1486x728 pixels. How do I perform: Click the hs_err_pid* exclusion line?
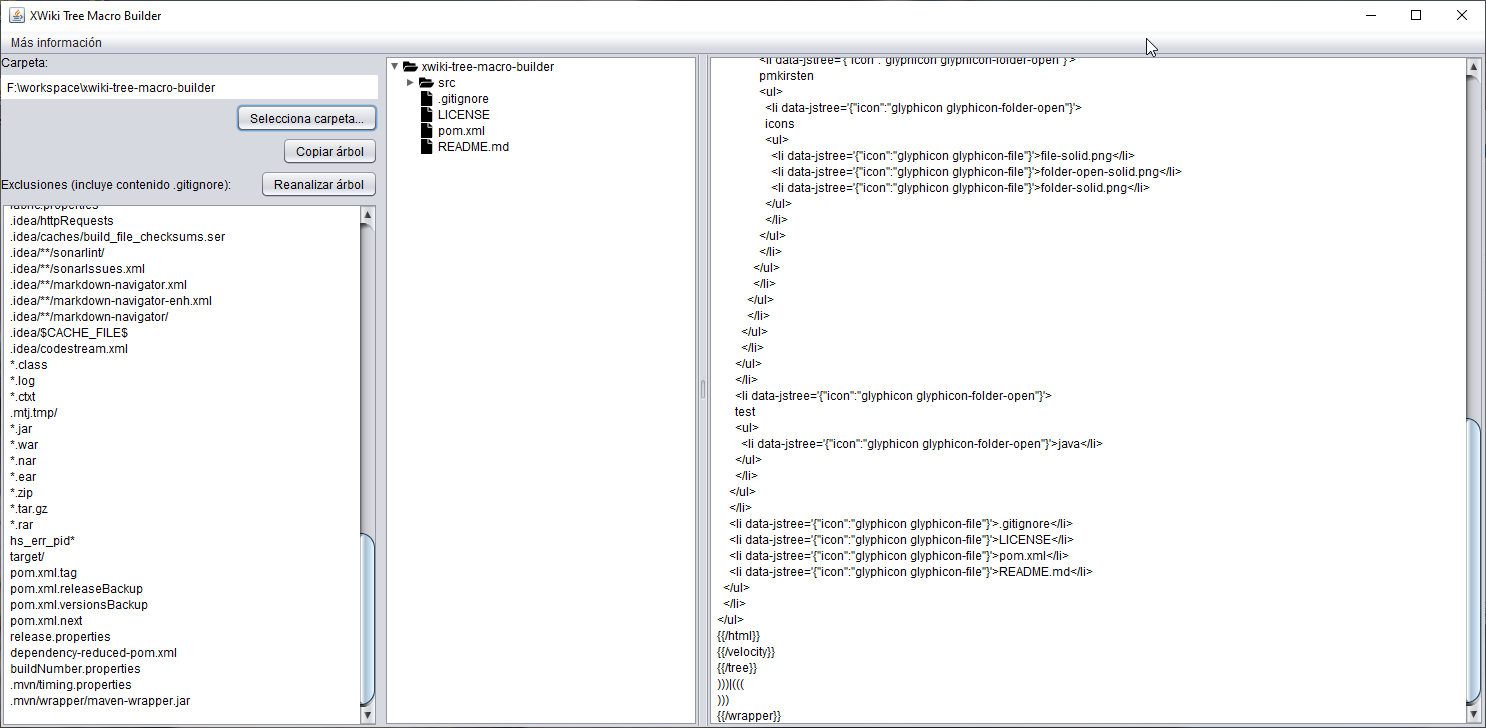click(x=42, y=541)
